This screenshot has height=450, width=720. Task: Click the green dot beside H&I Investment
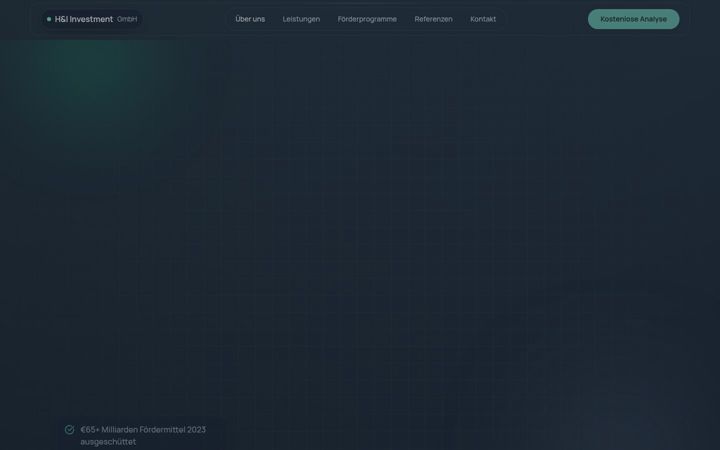click(x=49, y=19)
